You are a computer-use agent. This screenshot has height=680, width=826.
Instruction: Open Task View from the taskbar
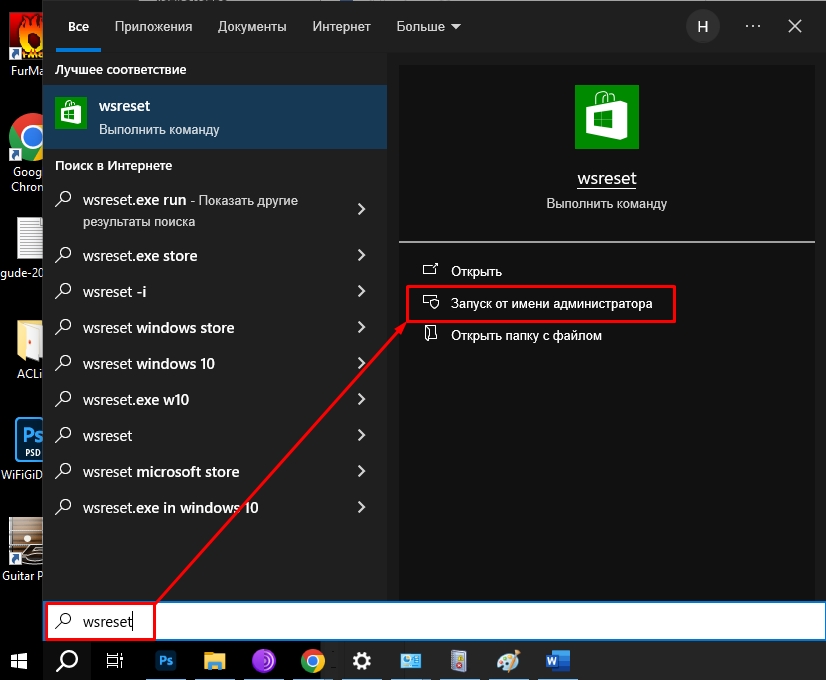[114, 661]
